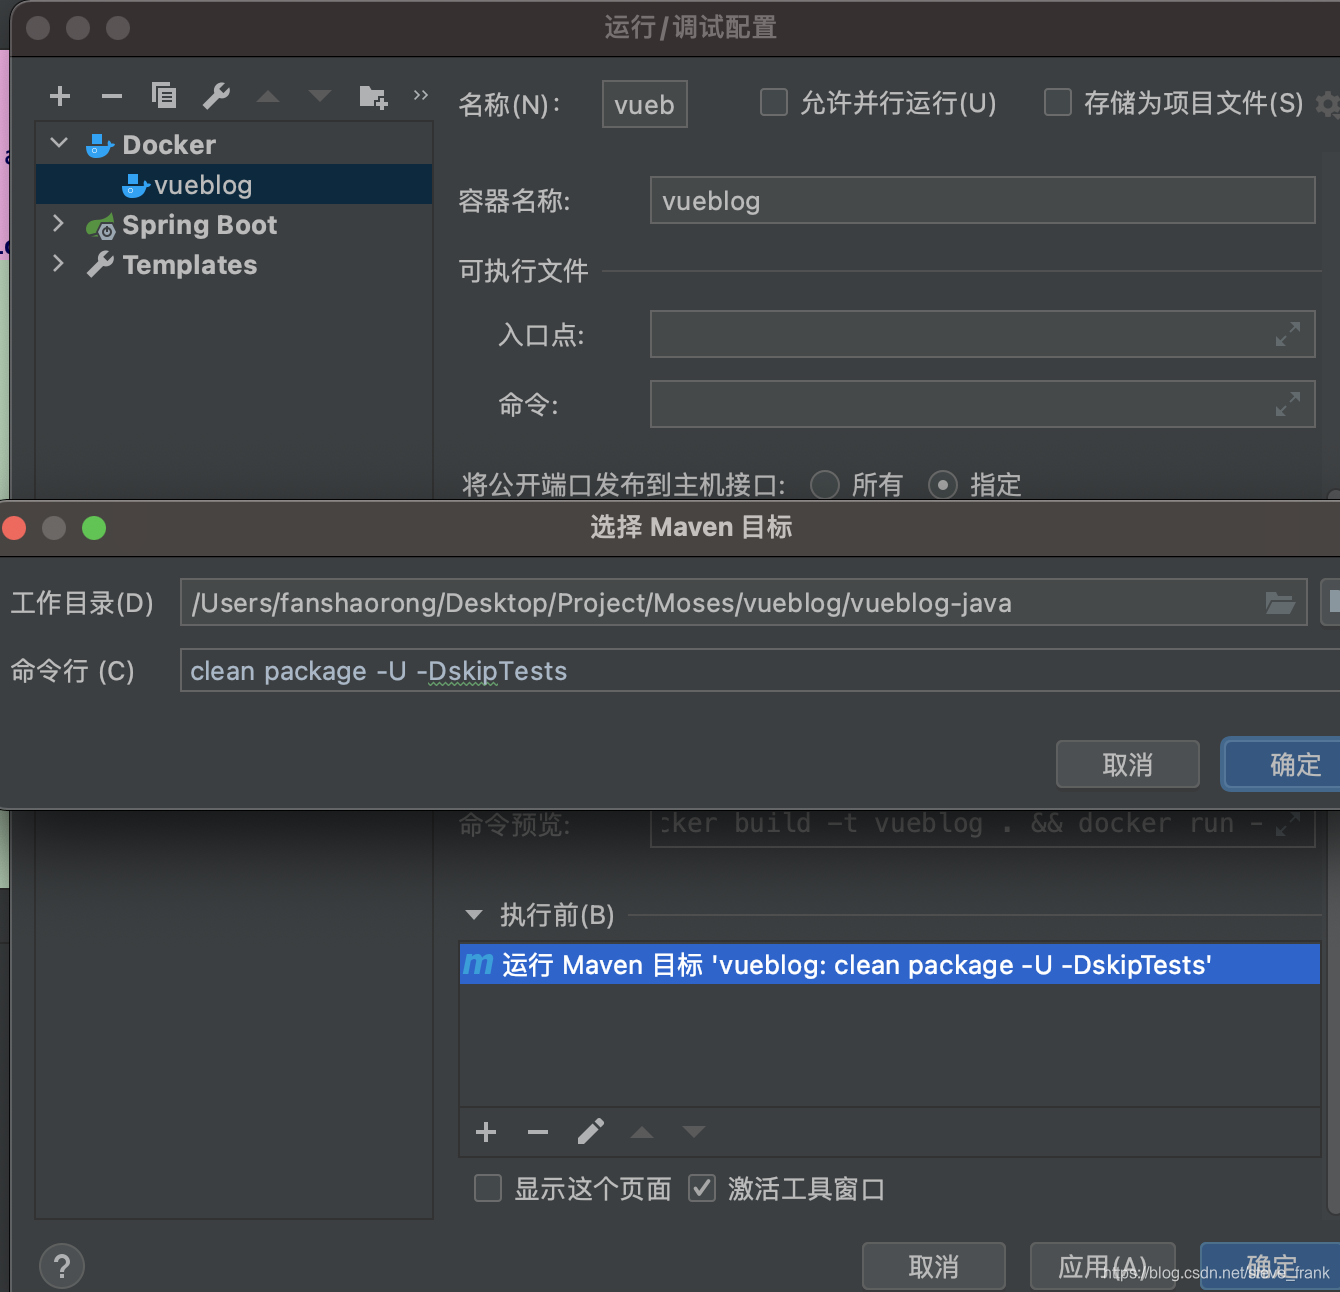1340x1292 pixels.
Task: Expand the command field editor
Action: pyautogui.click(x=1288, y=404)
